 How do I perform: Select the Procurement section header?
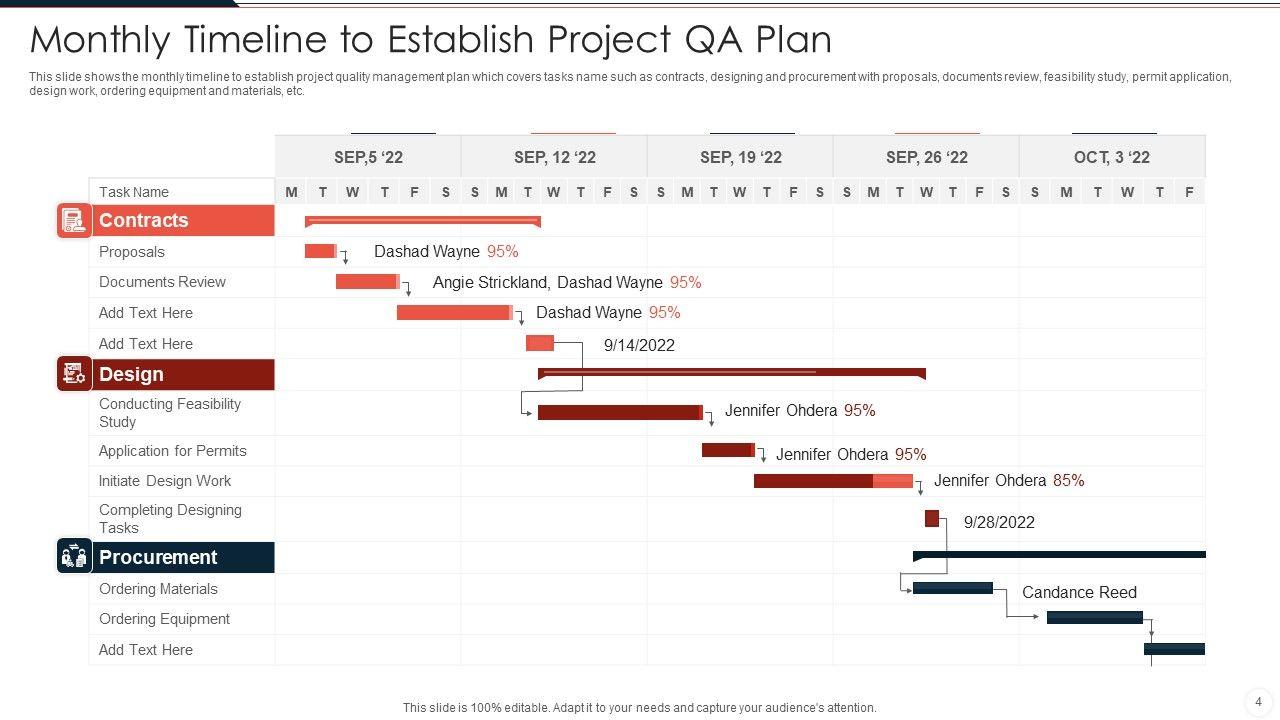click(183, 558)
